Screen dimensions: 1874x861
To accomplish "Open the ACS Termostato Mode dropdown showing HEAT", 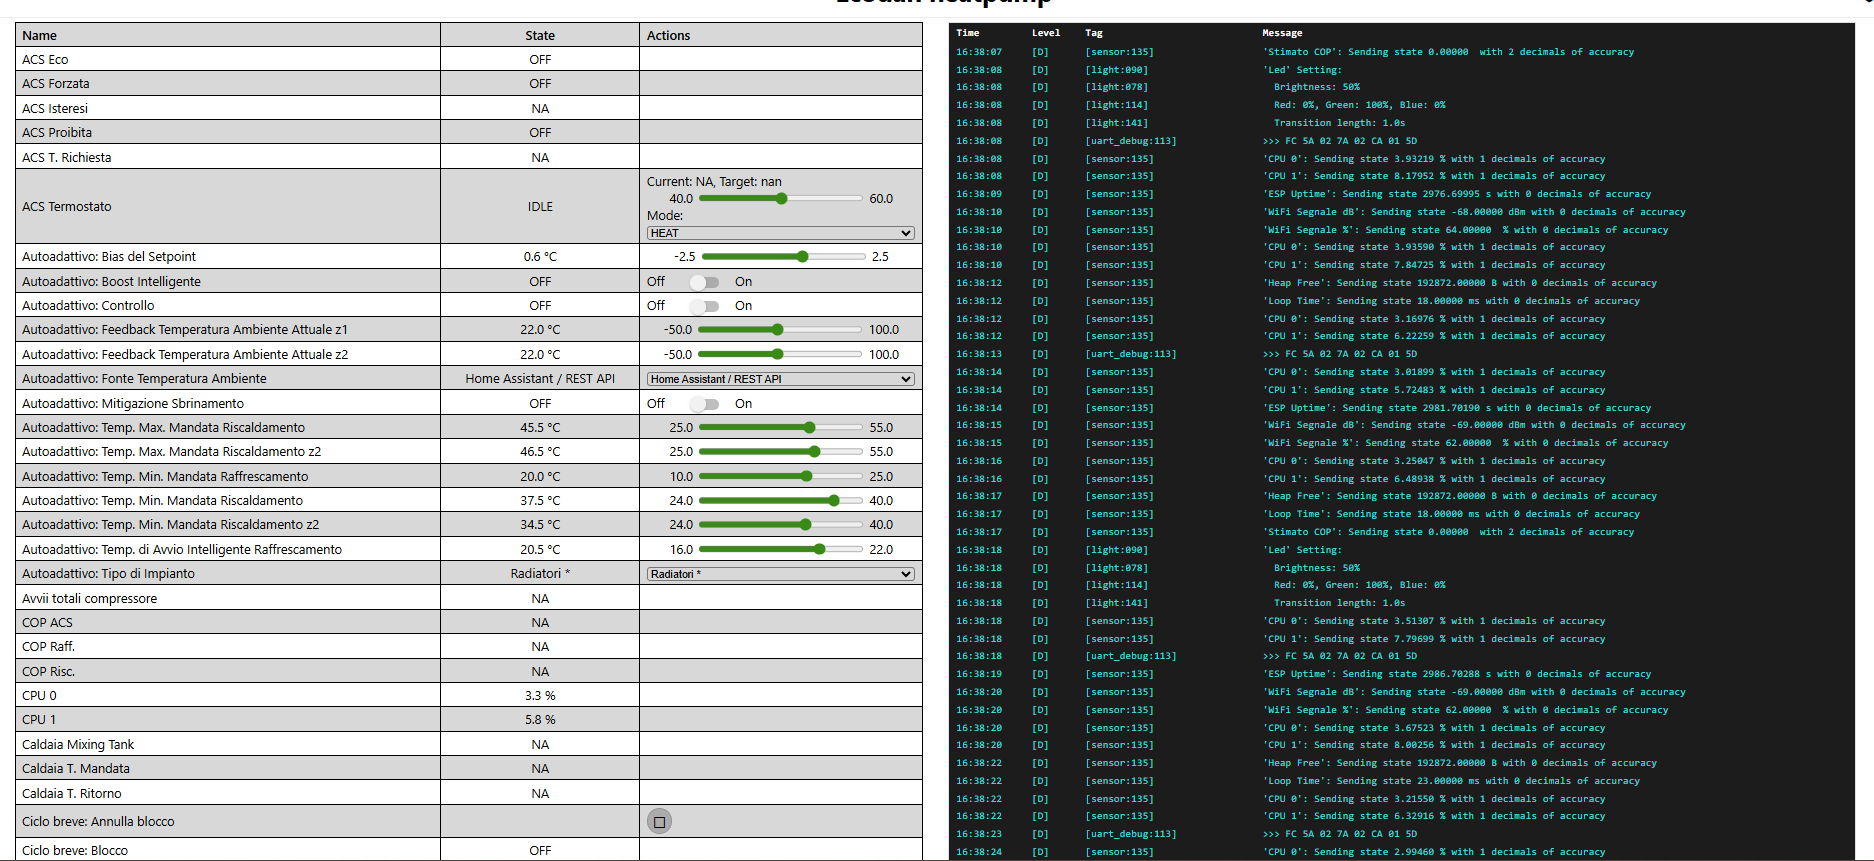I will click(x=781, y=233).
